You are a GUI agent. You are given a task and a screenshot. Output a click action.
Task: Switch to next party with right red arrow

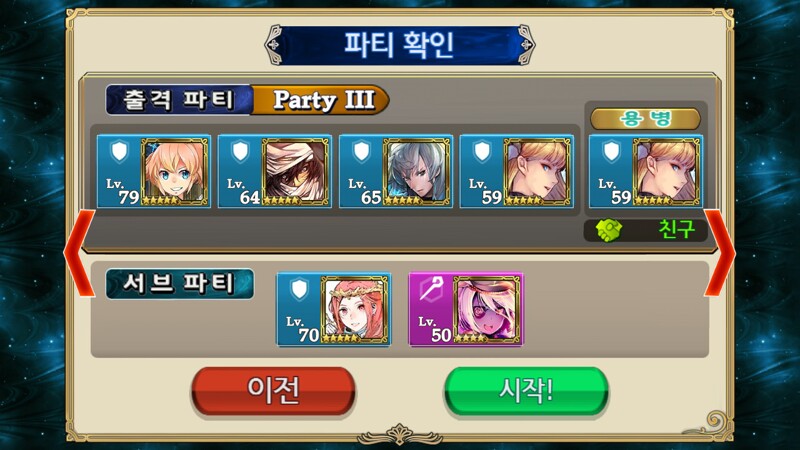[x=720, y=253]
